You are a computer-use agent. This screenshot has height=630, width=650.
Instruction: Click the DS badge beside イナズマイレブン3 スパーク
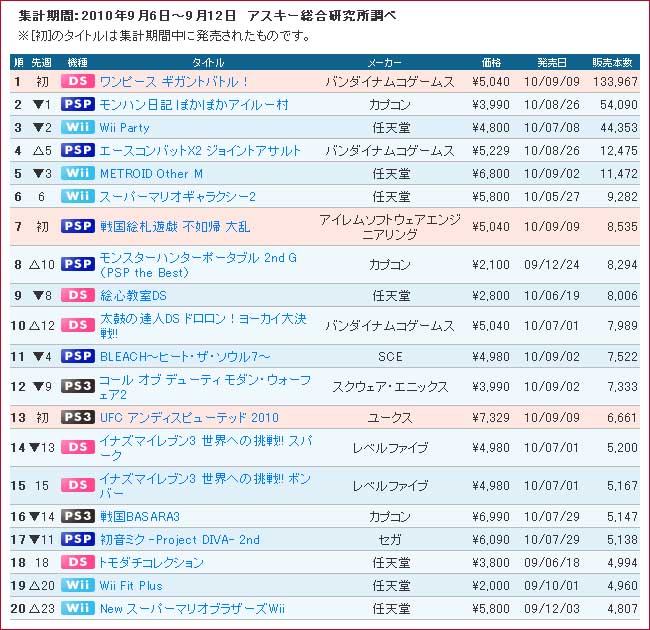pos(78,447)
